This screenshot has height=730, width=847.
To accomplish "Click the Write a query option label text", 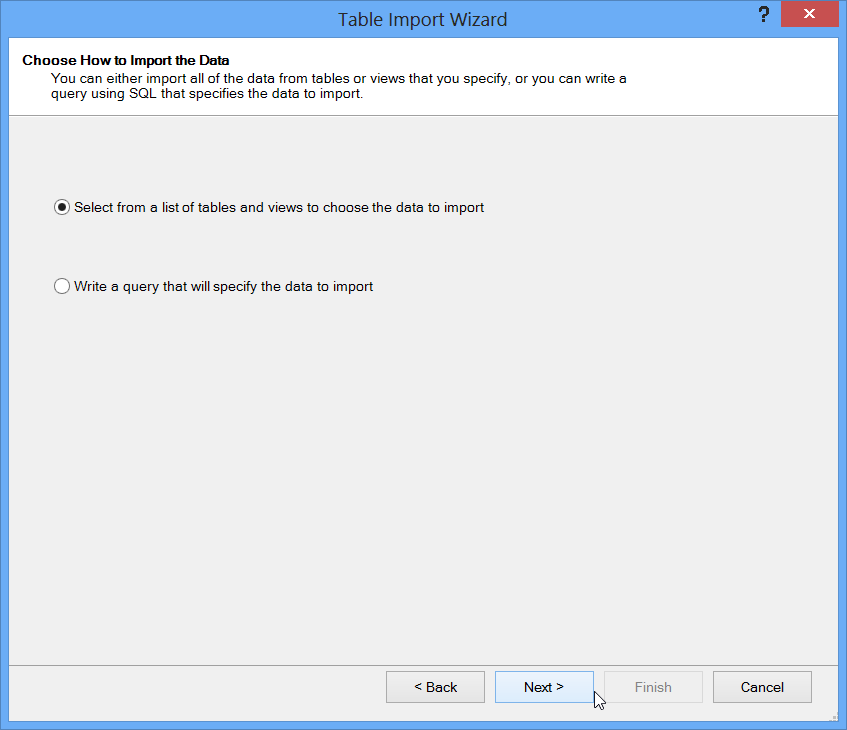I will (x=223, y=286).
